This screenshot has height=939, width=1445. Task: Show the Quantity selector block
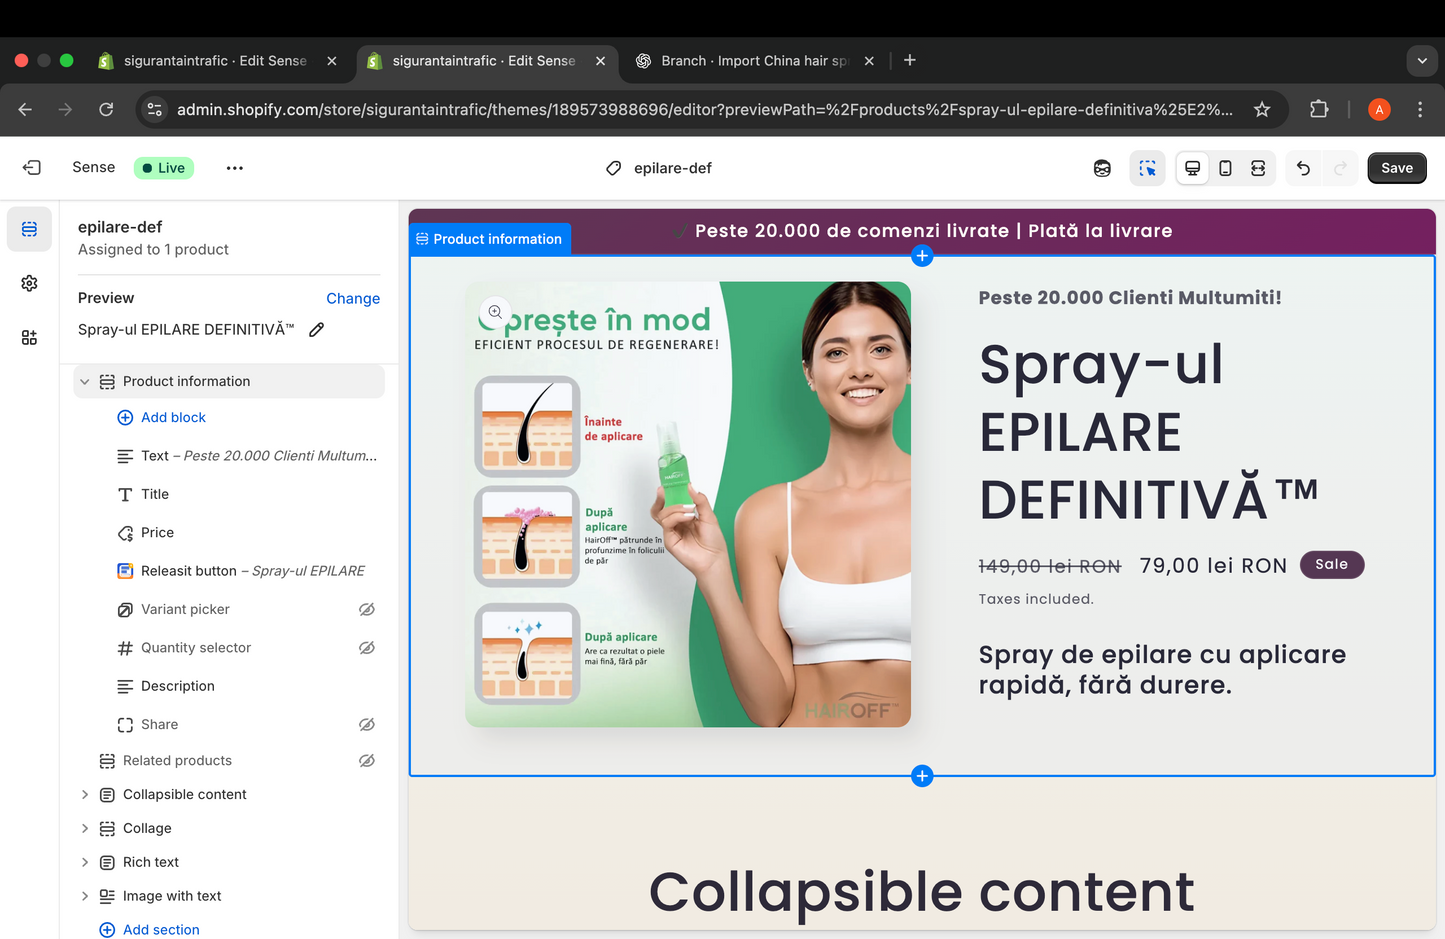pos(367,648)
